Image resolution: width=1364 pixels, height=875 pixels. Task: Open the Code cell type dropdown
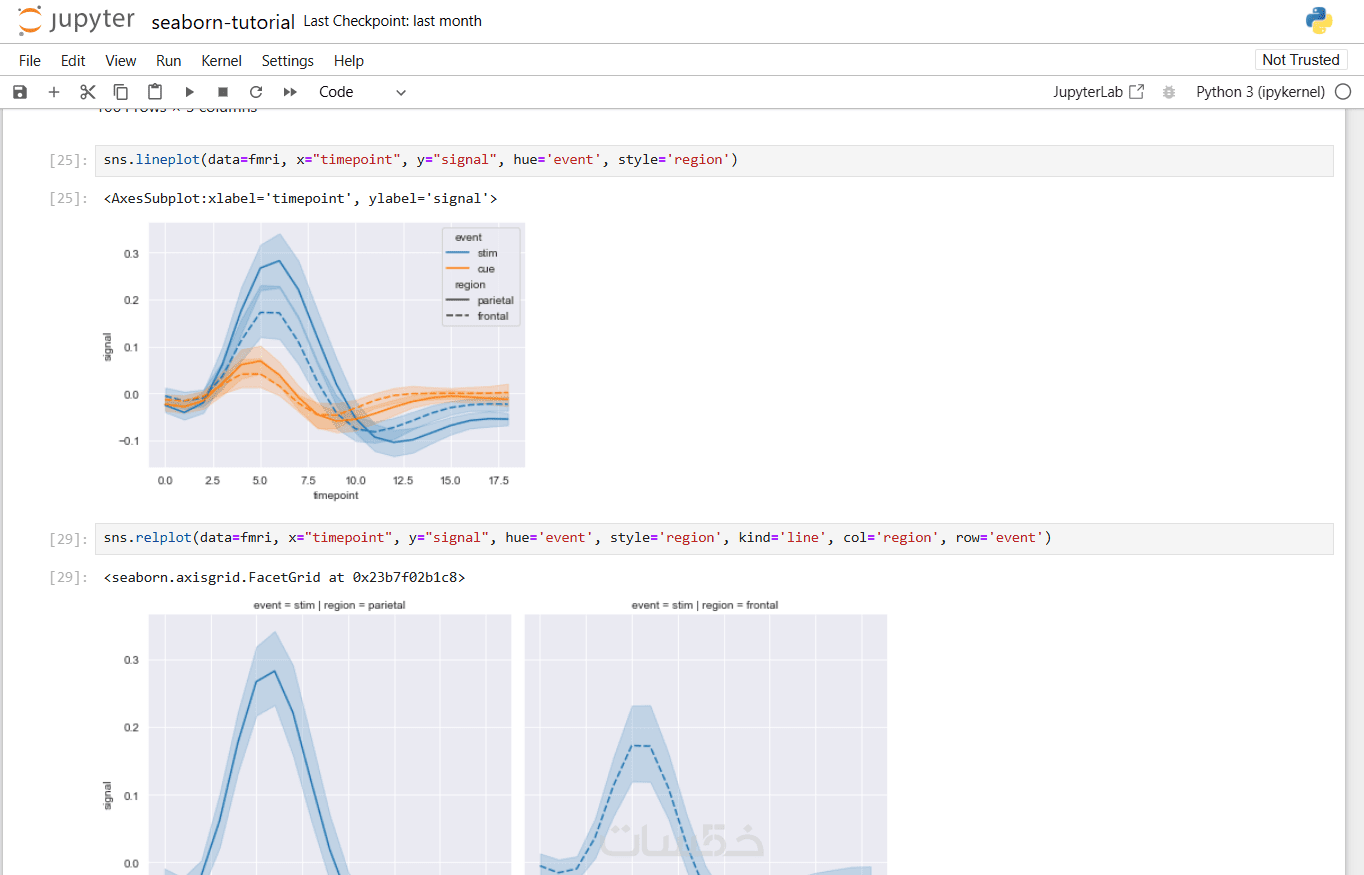pyautogui.click(x=362, y=92)
